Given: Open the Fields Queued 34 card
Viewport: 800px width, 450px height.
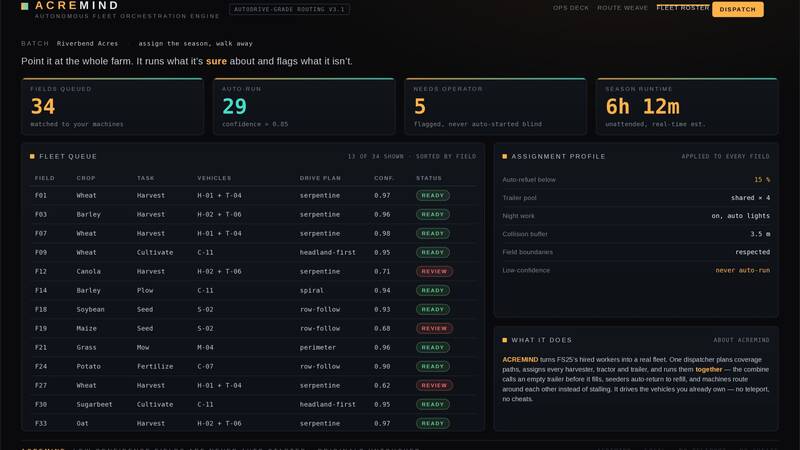Looking at the screenshot, I should [113, 106].
